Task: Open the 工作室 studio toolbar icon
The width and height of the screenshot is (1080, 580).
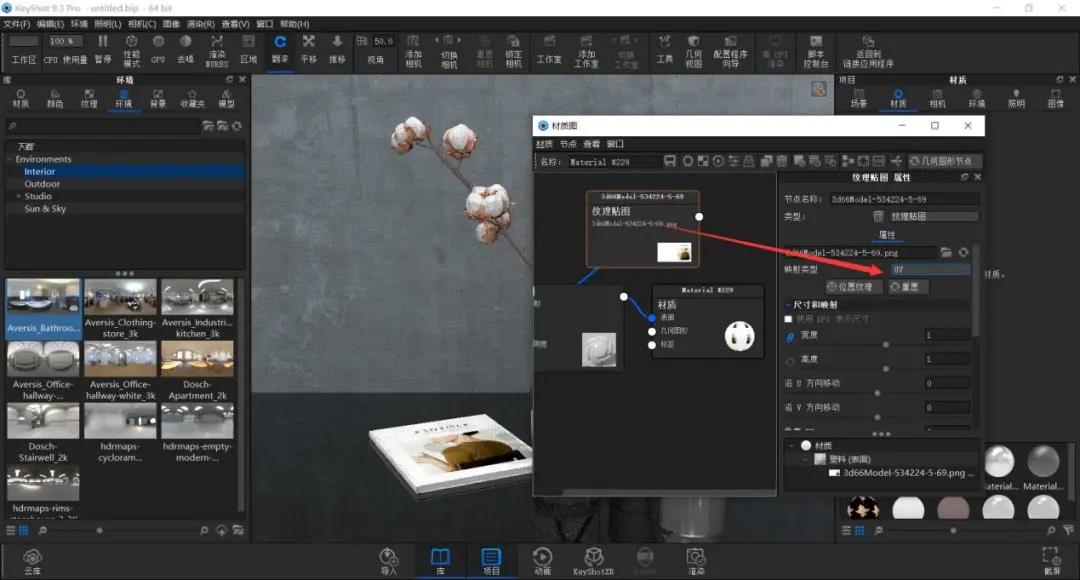Action: click(549, 50)
